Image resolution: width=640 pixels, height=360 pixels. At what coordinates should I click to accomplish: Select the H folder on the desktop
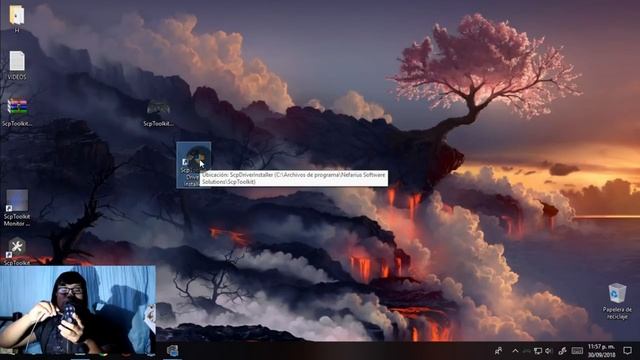17,18
